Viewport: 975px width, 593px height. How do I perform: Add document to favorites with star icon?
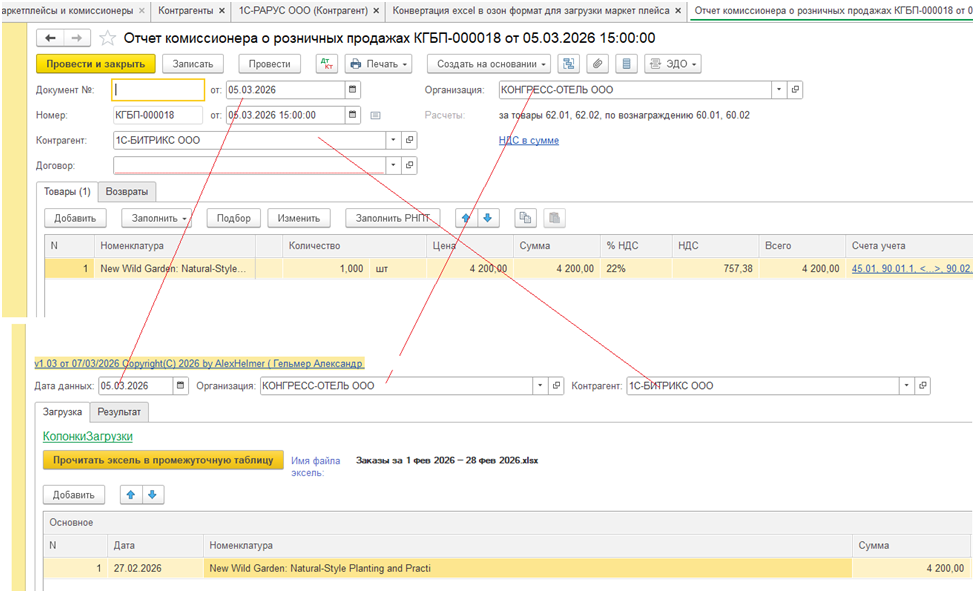click(107, 38)
